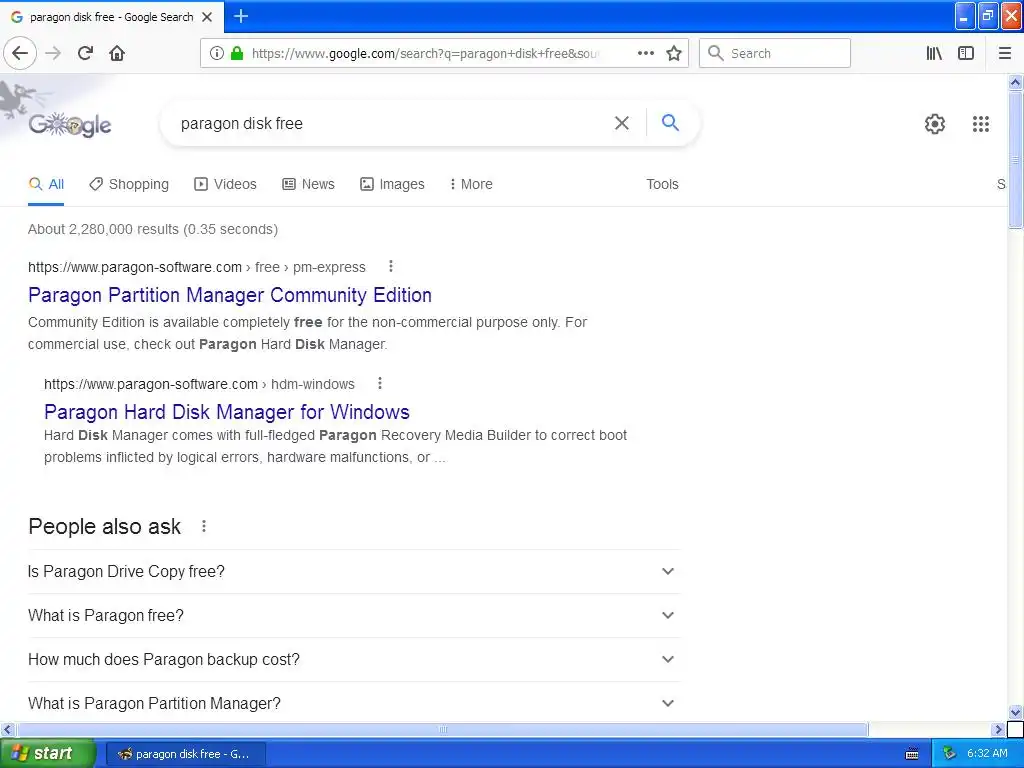
Task: Open the Windows Start menu
Action: (x=48, y=754)
